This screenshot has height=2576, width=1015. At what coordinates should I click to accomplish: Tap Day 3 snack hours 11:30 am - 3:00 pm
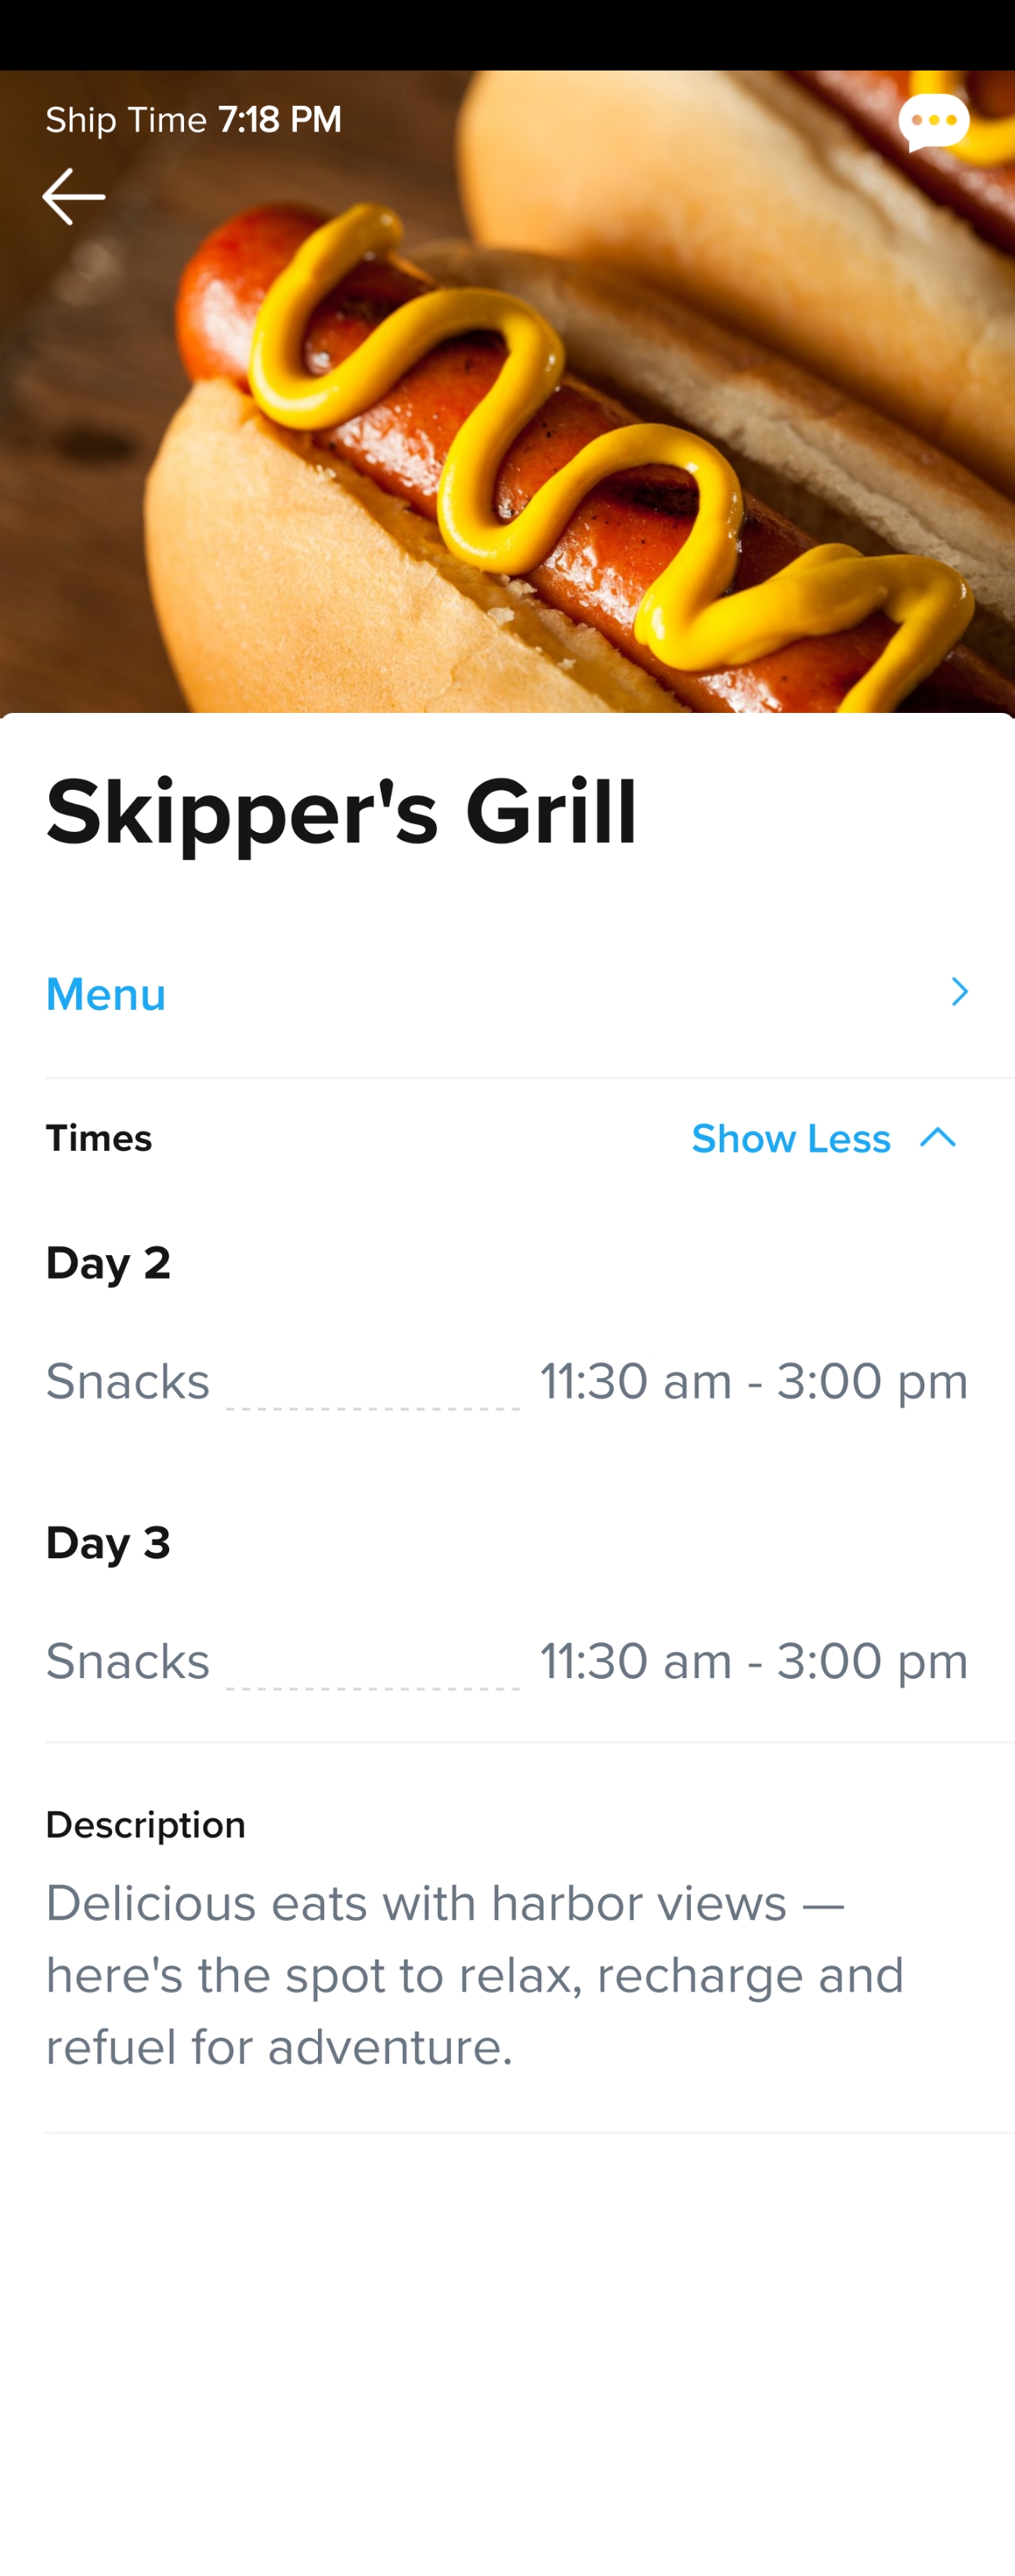[x=754, y=1662]
